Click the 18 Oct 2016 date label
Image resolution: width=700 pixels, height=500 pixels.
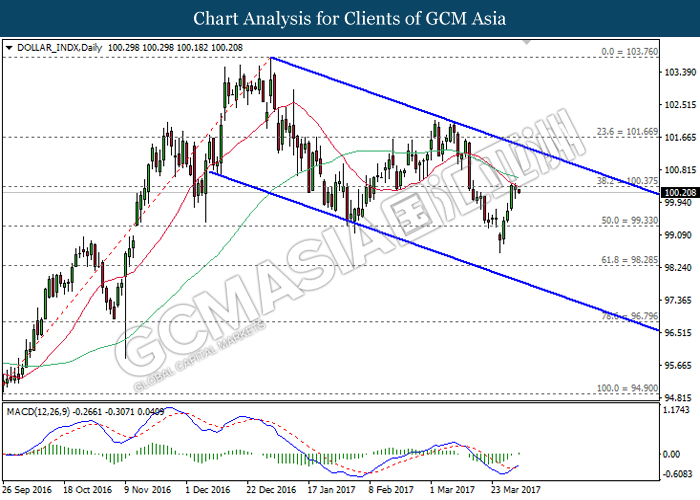click(88, 490)
